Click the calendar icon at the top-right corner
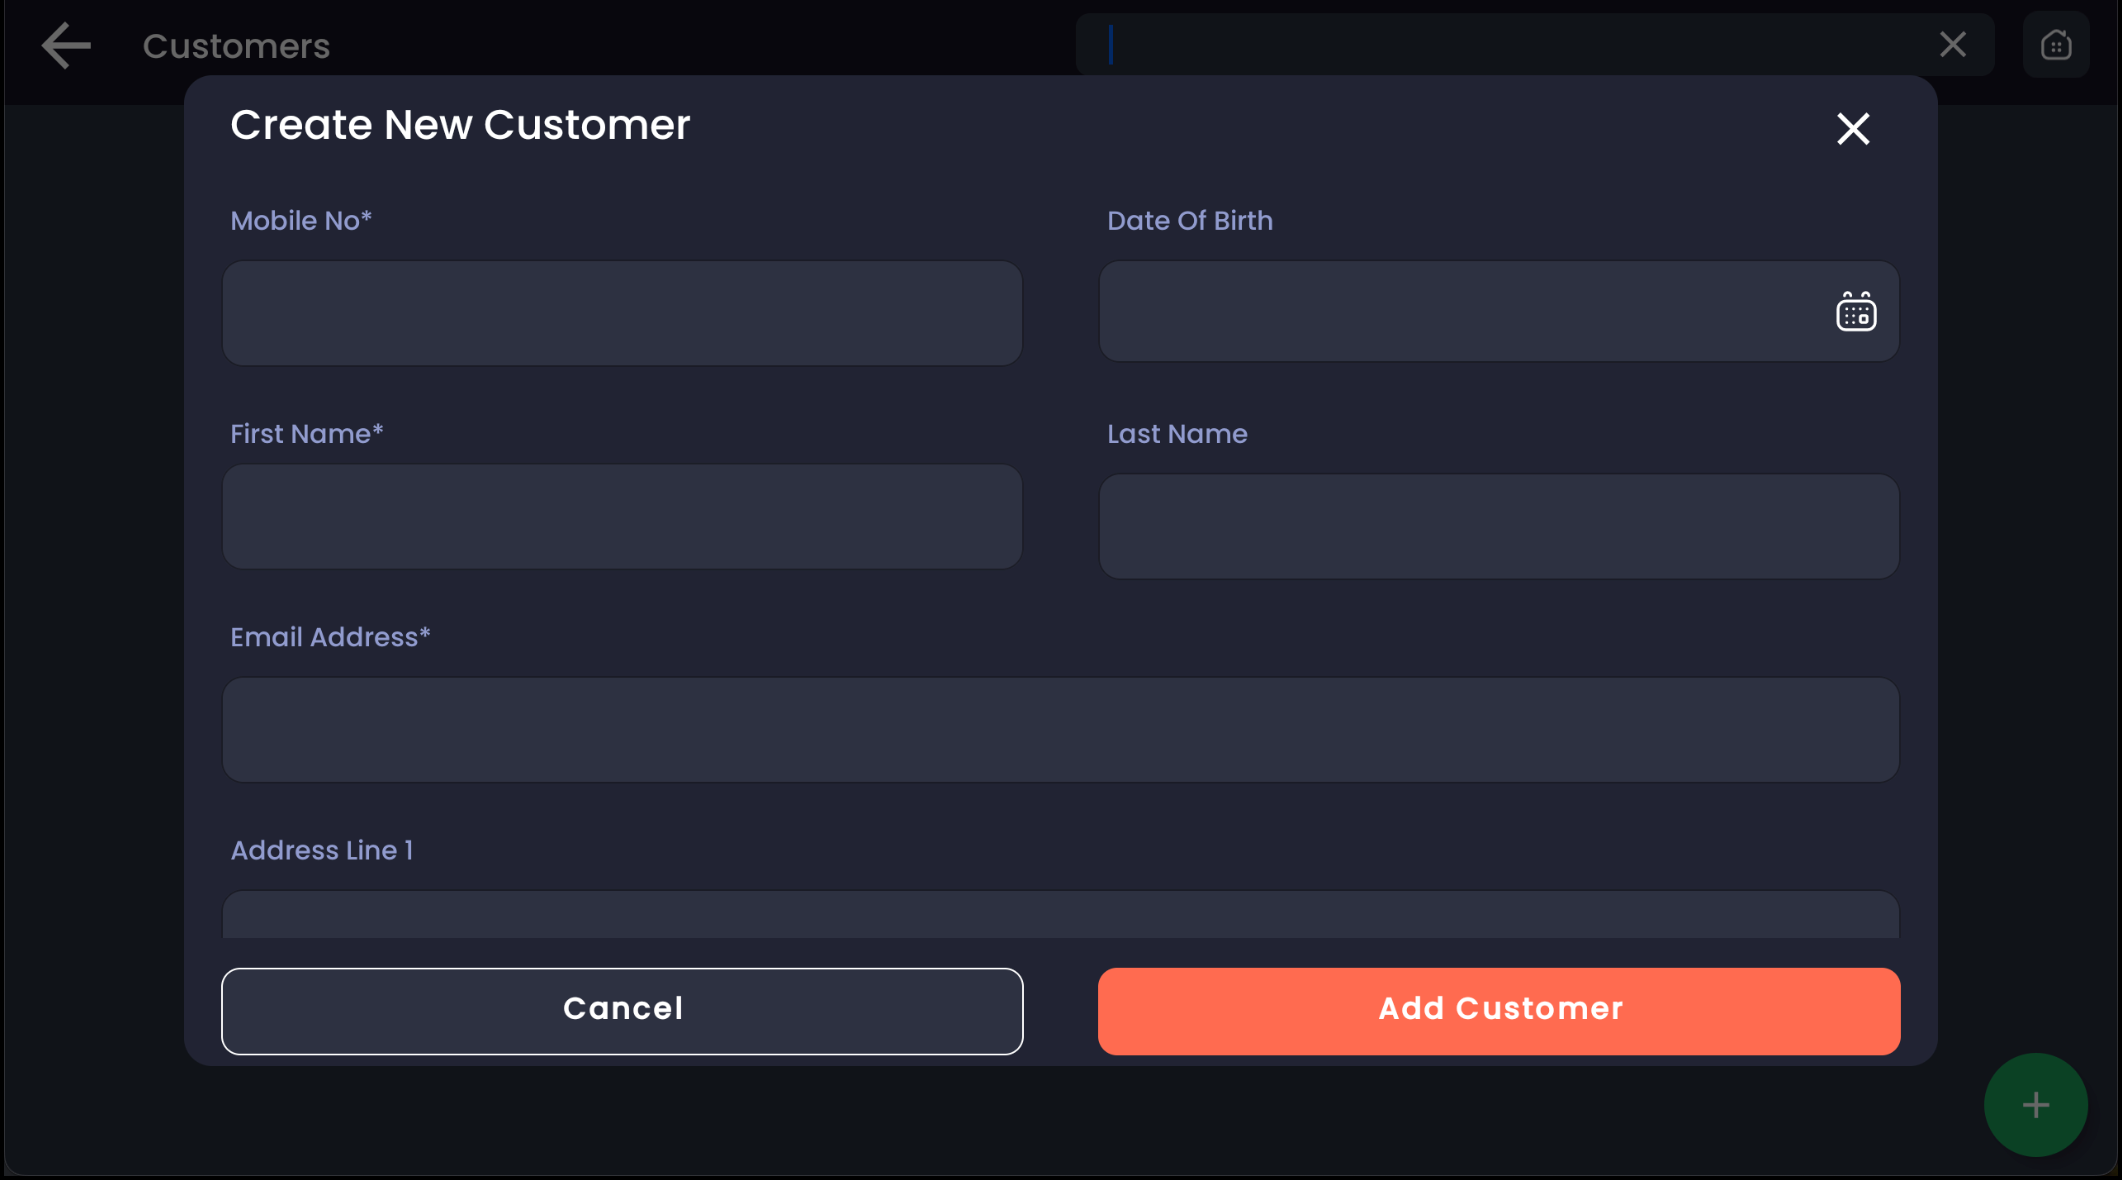 click(2055, 45)
